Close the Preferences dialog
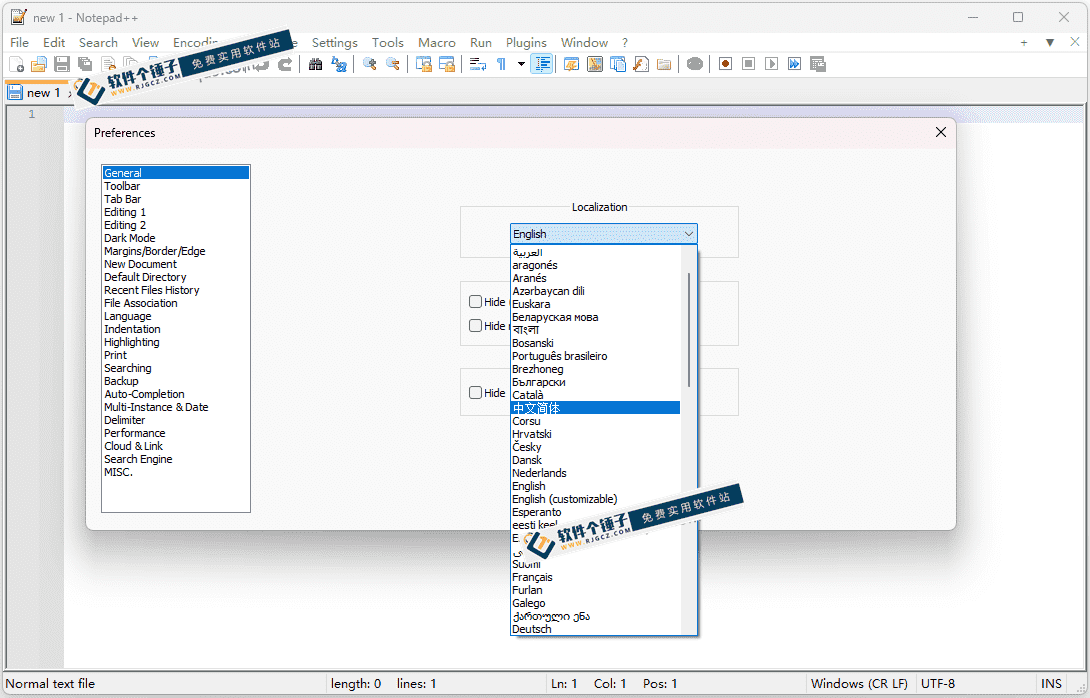This screenshot has width=1090, height=698. 941,132
